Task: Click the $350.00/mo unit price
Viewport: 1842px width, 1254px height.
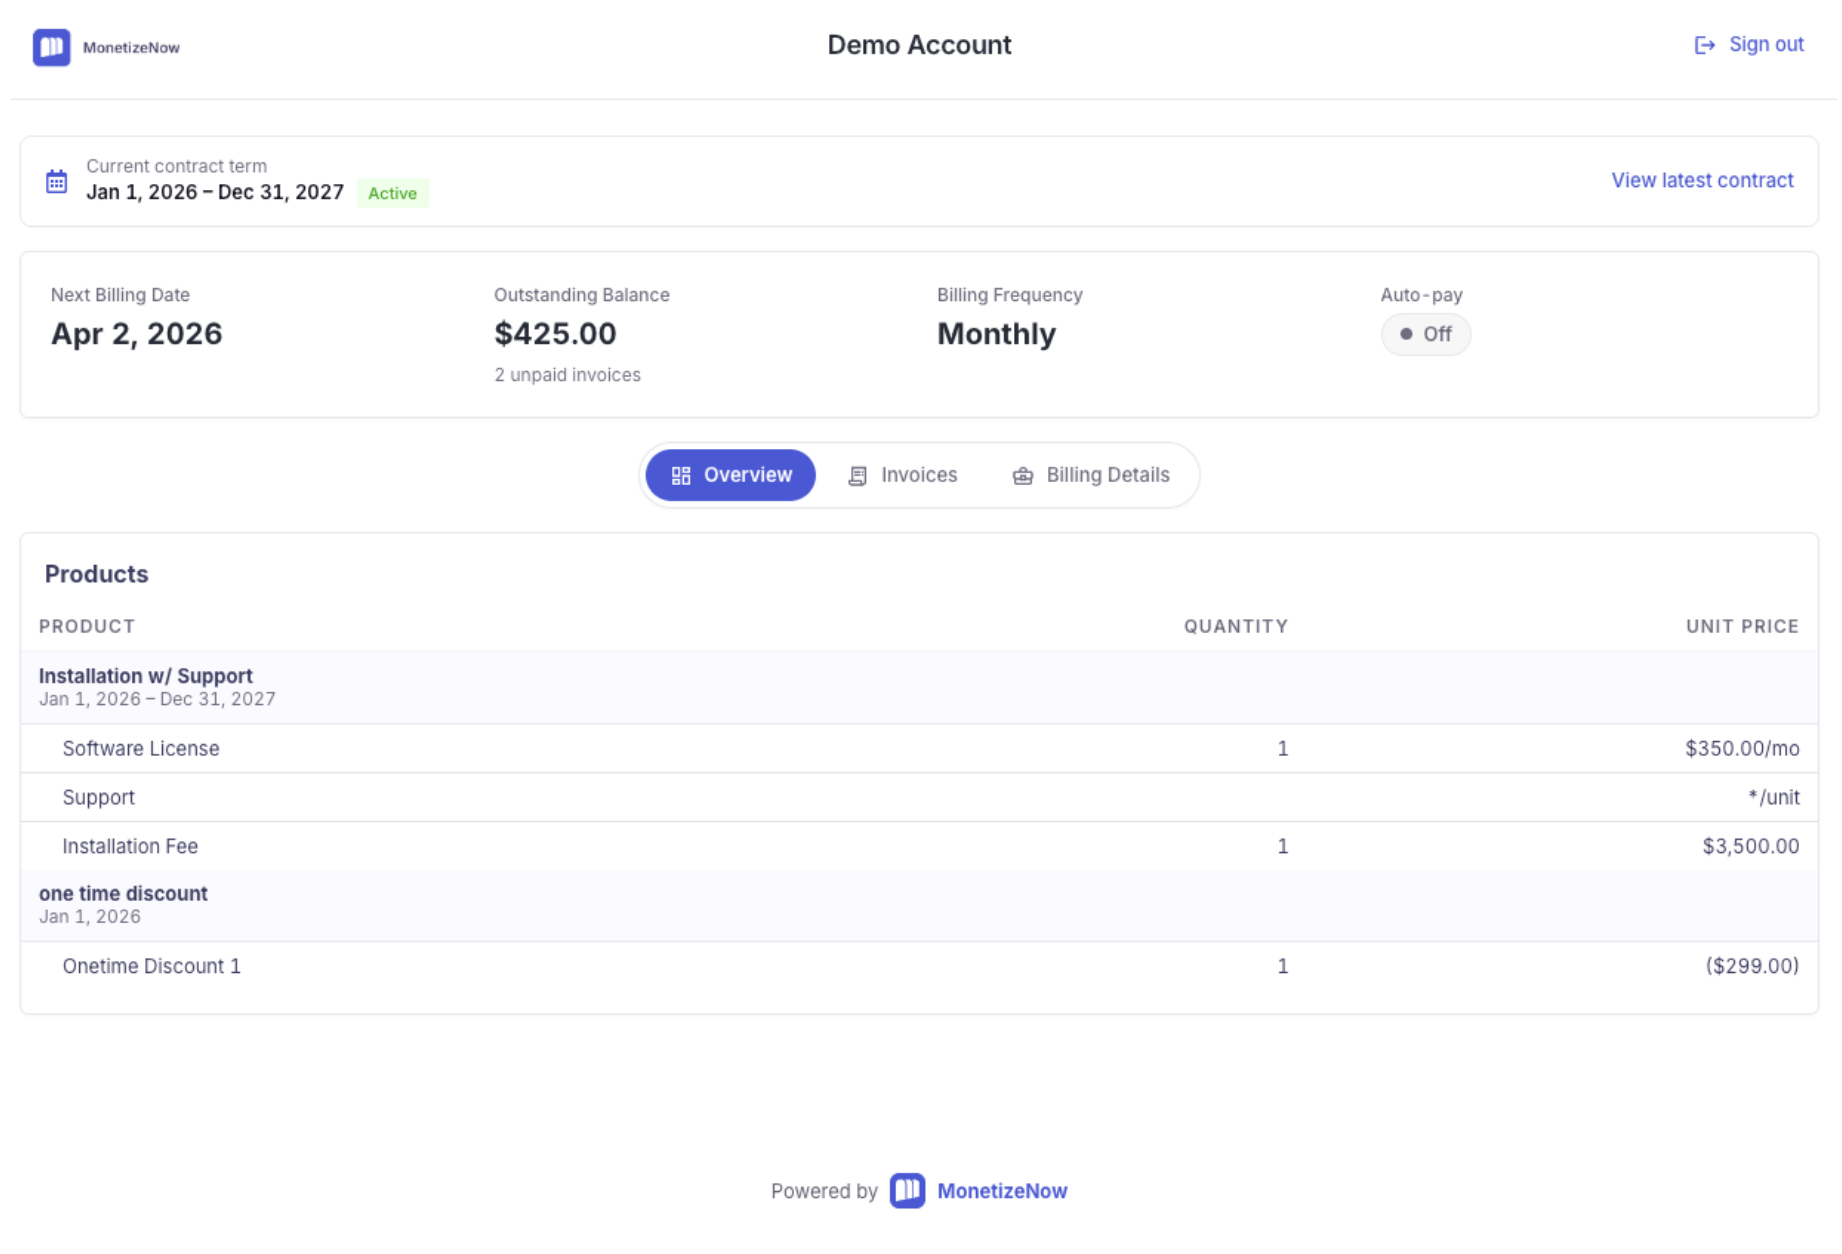Action: [1742, 748]
